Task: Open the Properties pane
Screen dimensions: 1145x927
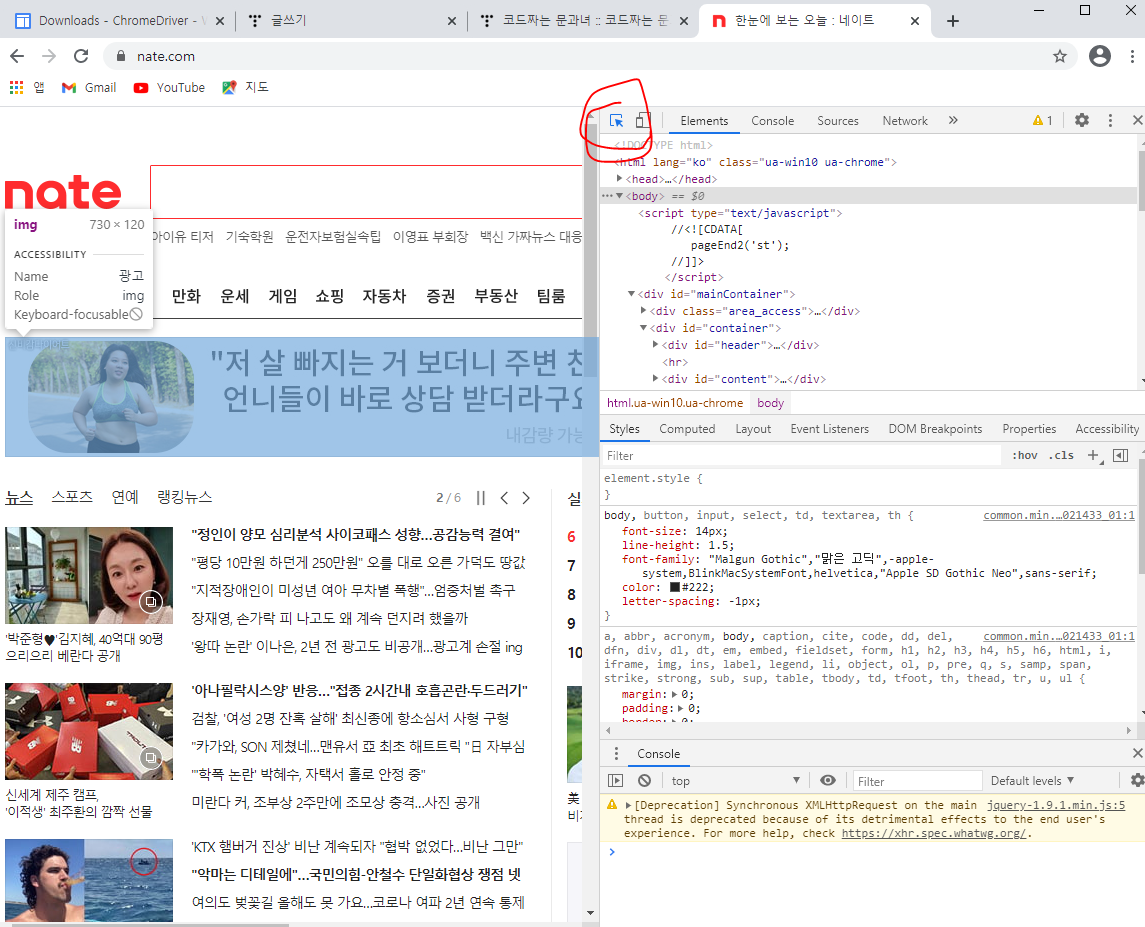Action: tap(1029, 429)
